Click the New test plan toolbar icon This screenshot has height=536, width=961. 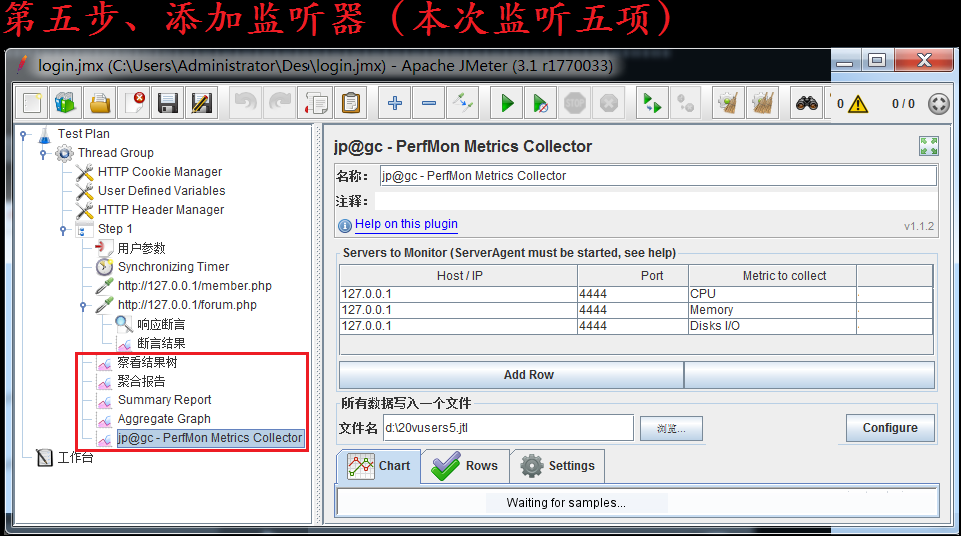[x=32, y=103]
